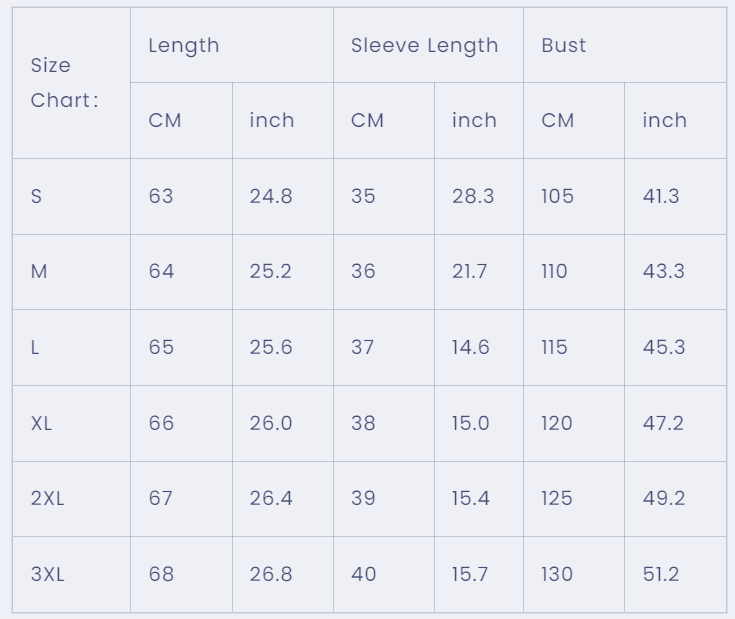Select the Bust column header

coord(625,45)
